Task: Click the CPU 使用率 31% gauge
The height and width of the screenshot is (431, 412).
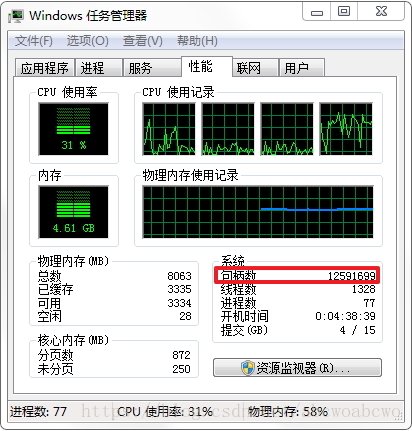Action: [73, 129]
